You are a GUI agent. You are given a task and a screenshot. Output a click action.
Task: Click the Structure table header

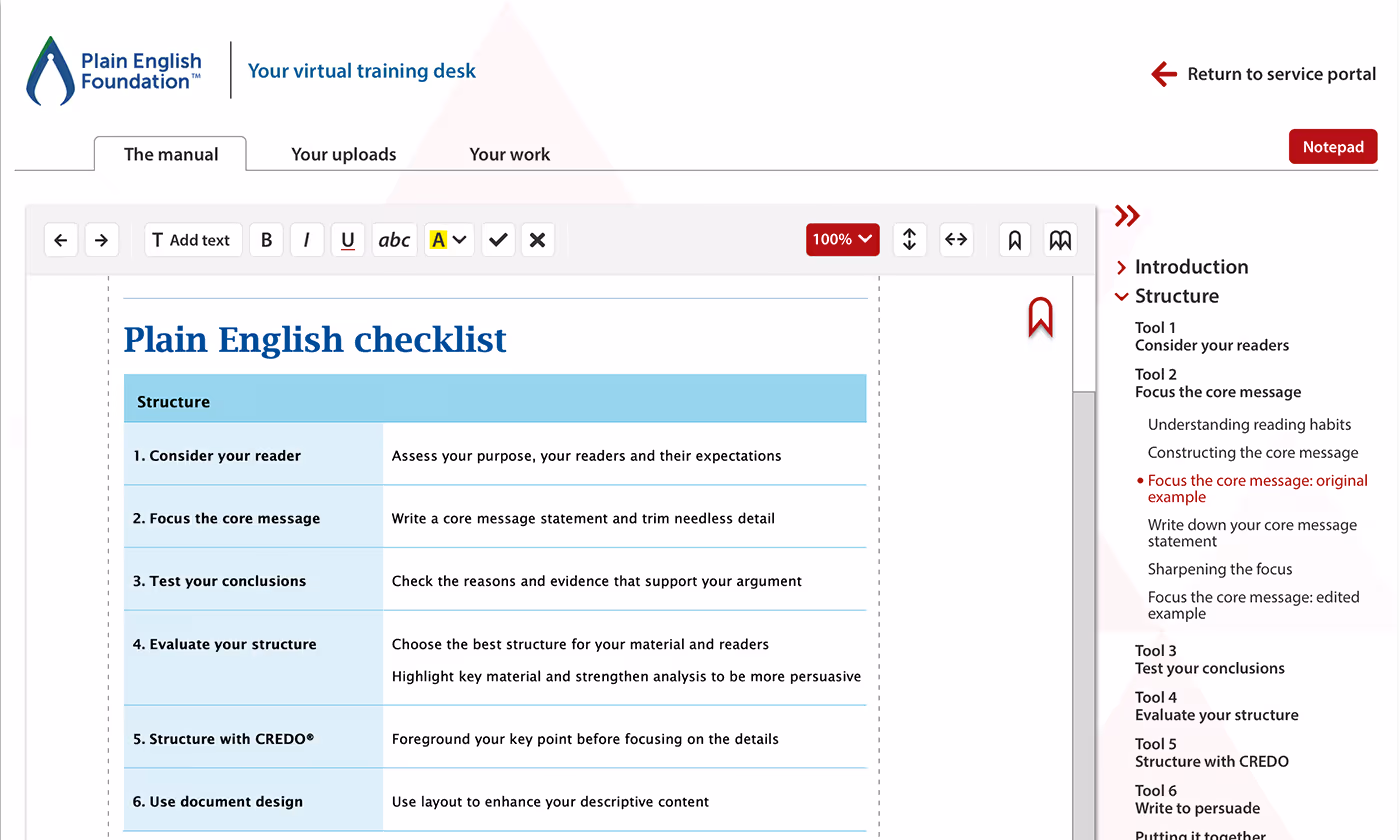click(495, 401)
